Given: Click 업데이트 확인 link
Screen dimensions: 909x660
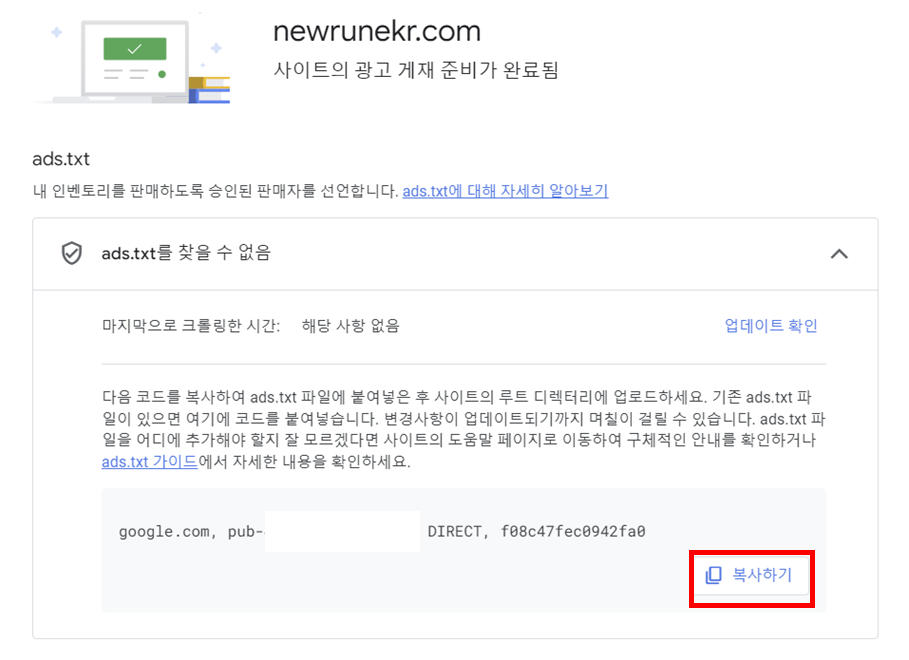Looking at the screenshot, I should (x=771, y=325).
